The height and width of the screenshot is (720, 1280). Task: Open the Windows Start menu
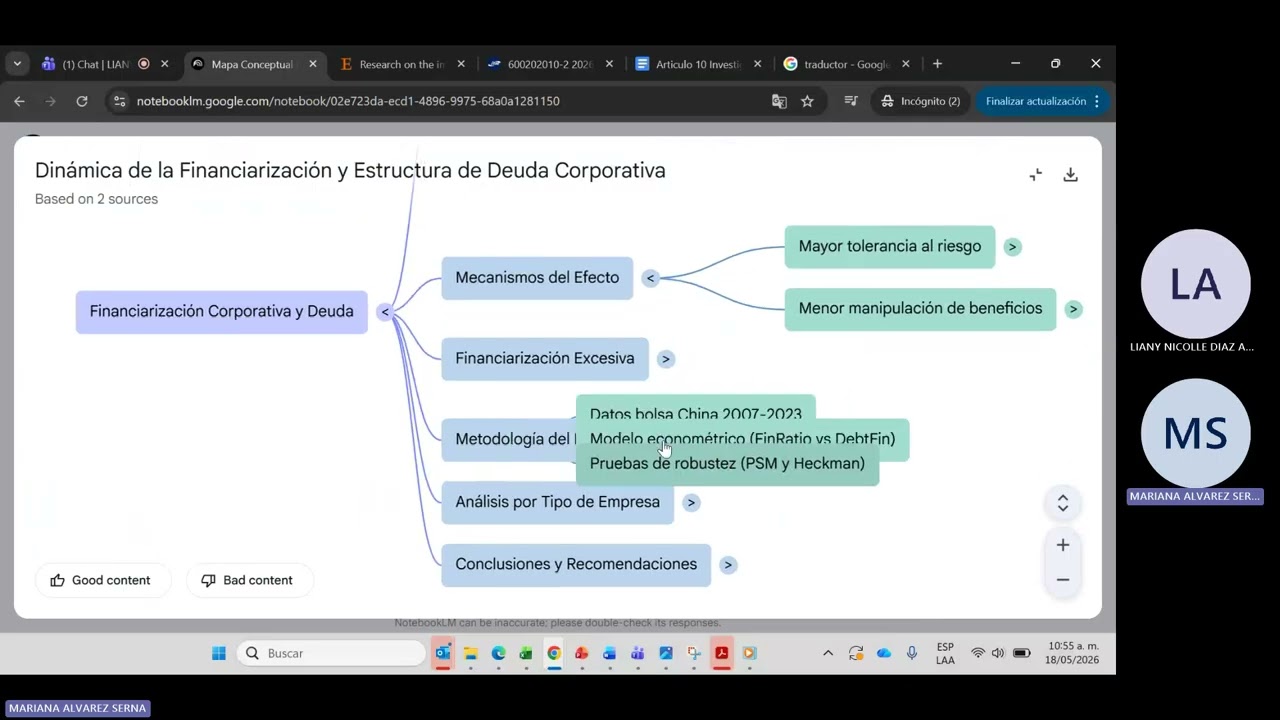point(219,653)
